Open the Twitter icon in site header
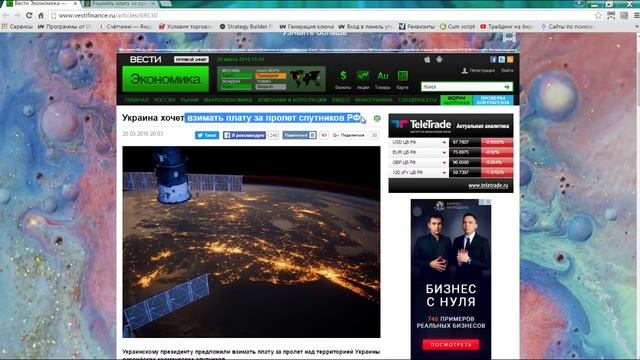 (502, 60)
